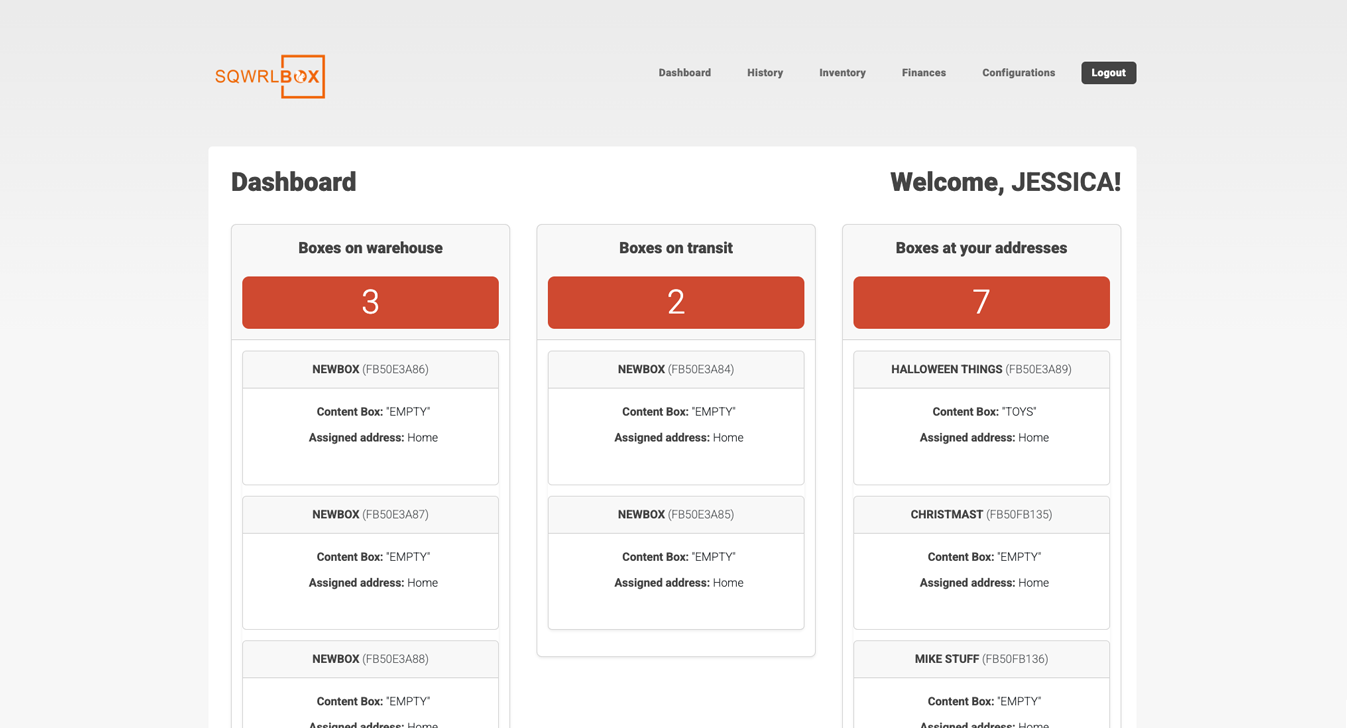Open the HALLOWEEN THINGS box
Screen dimensions: 1347x728
click(x=981, y=370)
